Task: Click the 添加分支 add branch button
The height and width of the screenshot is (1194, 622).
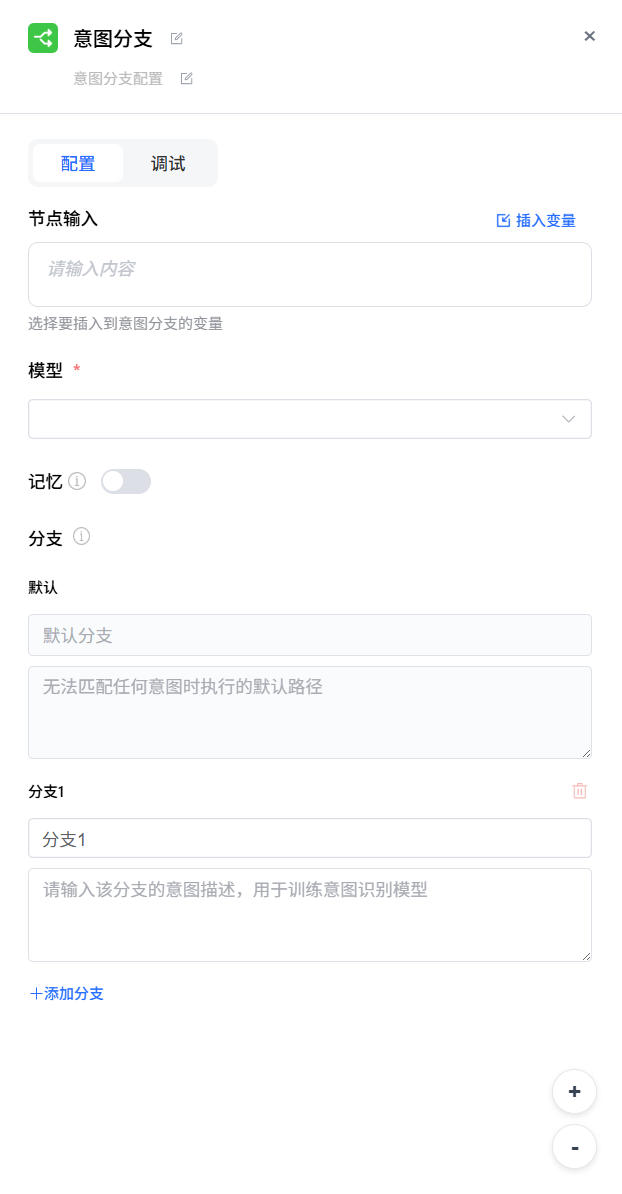Action: 67,994
